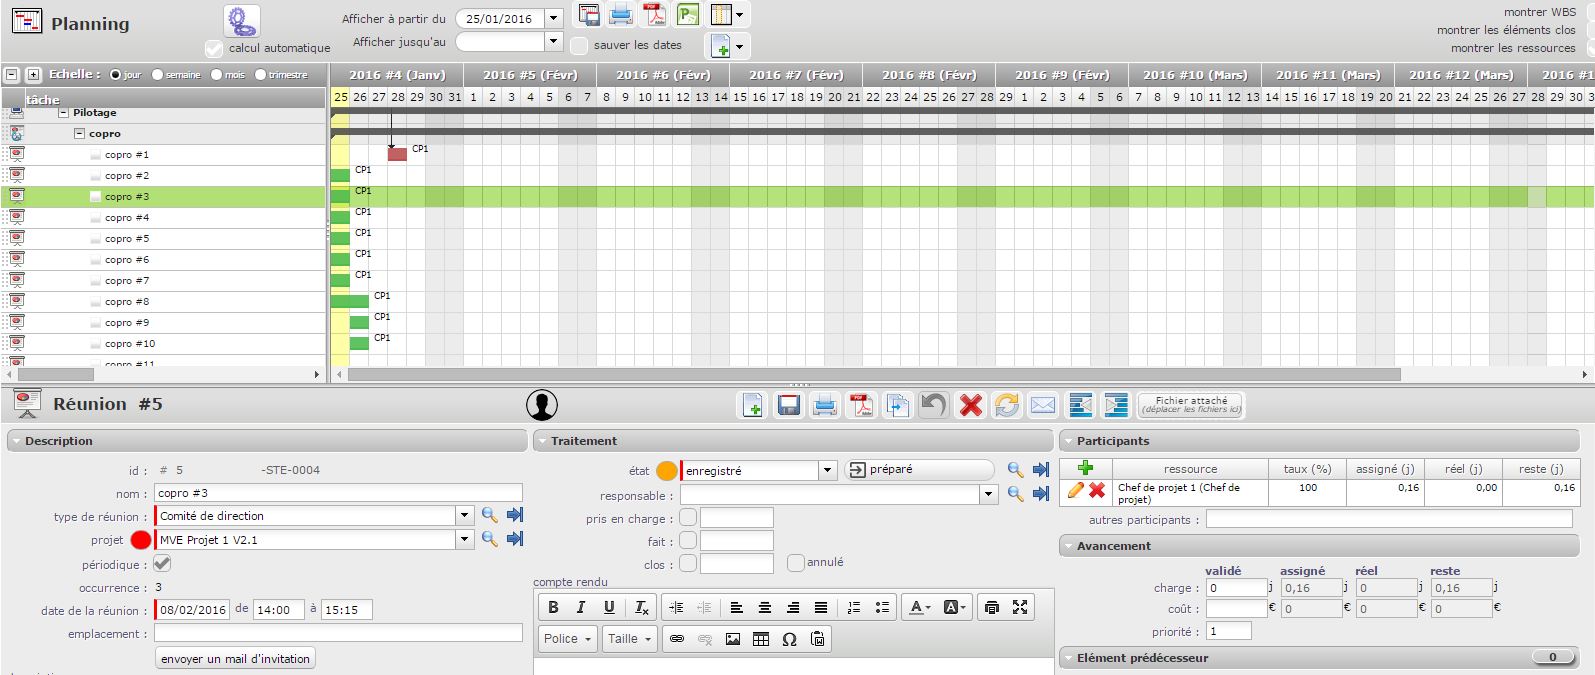This screenshot has height=675, width=1595.
Task: Collapse the copro group in task tree
Action: (80, 134)
